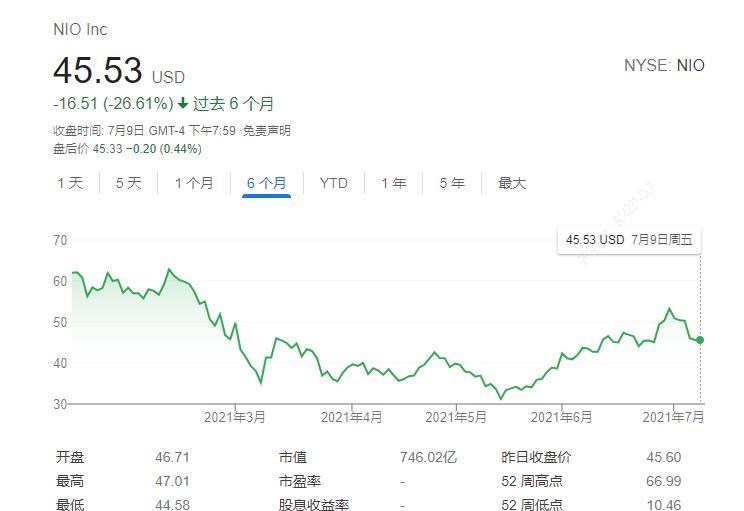Click the 52 周高点 value 66.99
Image resolution: width=744 pixels, height=511 pixels.
[x=664, y=481]
